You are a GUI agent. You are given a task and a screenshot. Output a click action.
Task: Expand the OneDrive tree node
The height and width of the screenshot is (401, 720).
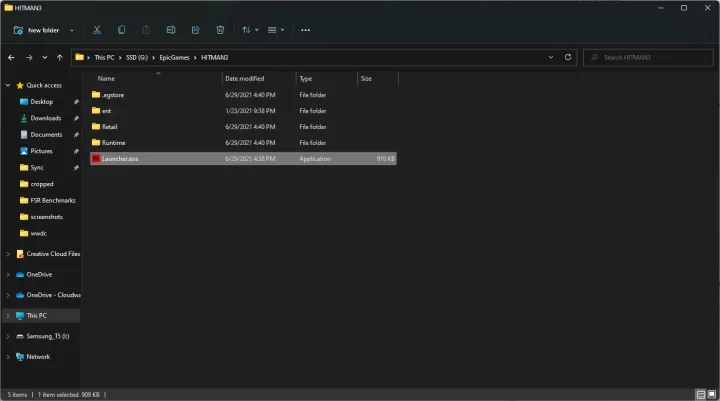tap(8, 275)
